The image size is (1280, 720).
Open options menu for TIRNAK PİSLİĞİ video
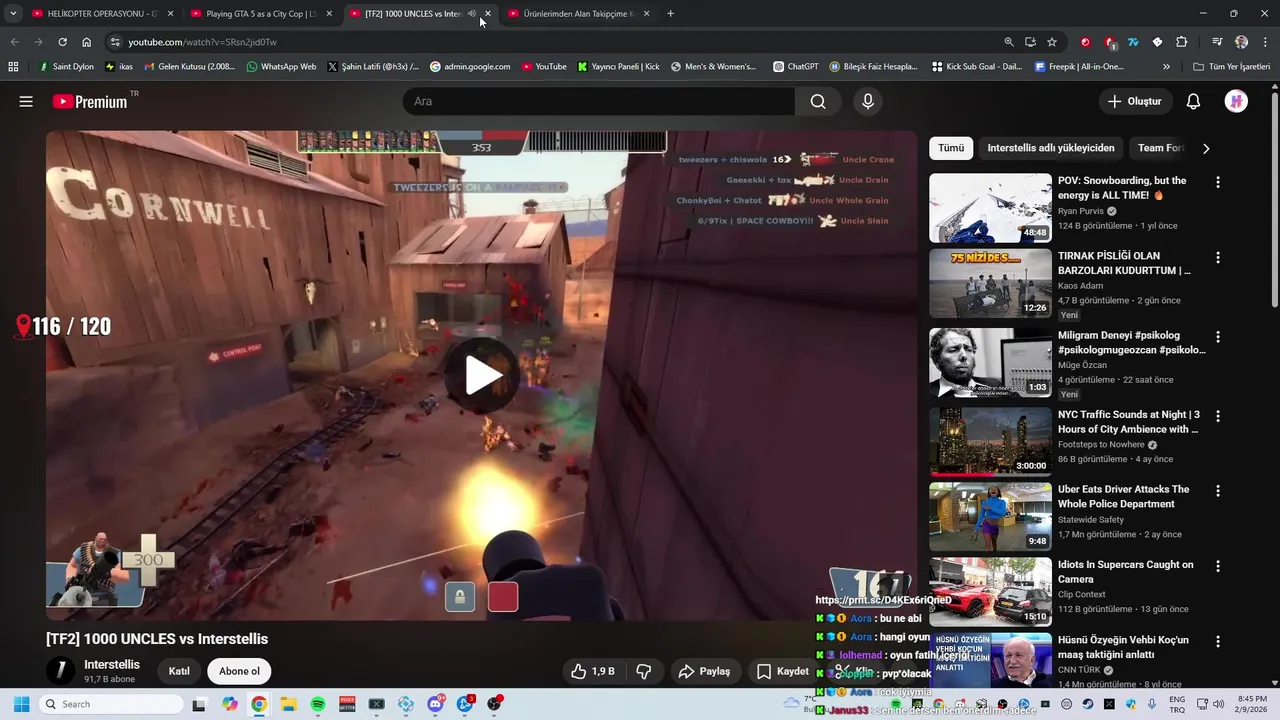click(1217, 257)
